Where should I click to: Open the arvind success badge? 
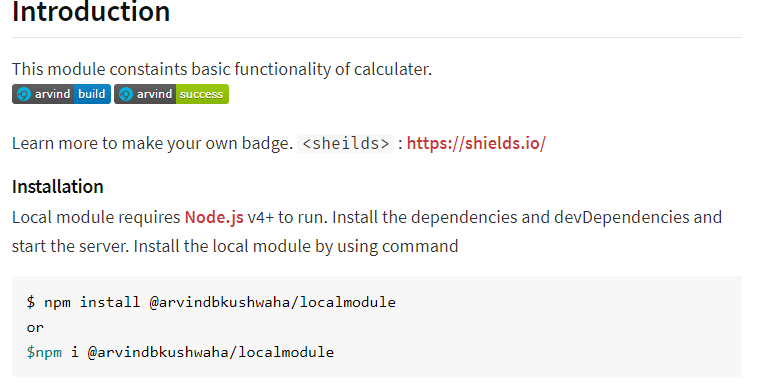[171, 94]
